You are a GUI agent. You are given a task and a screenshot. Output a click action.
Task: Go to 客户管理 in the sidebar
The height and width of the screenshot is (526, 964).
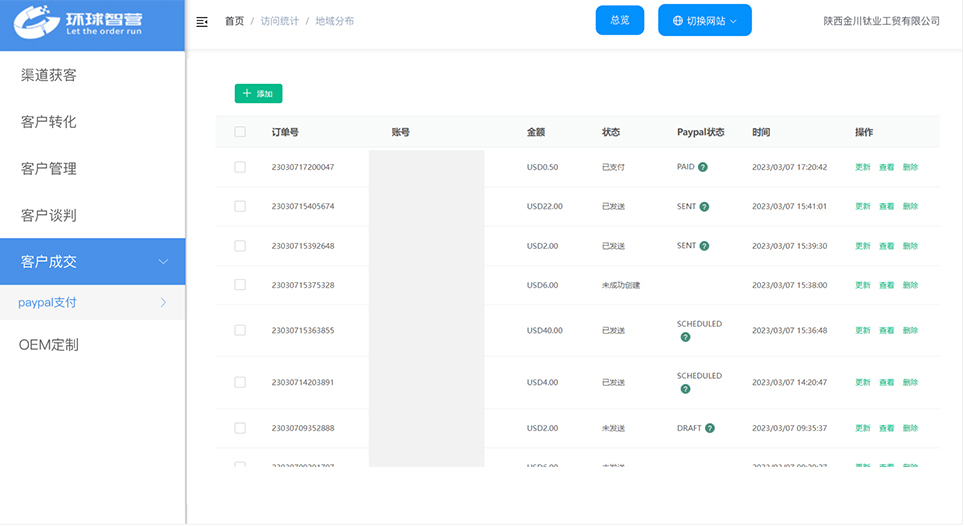(49, 169)
